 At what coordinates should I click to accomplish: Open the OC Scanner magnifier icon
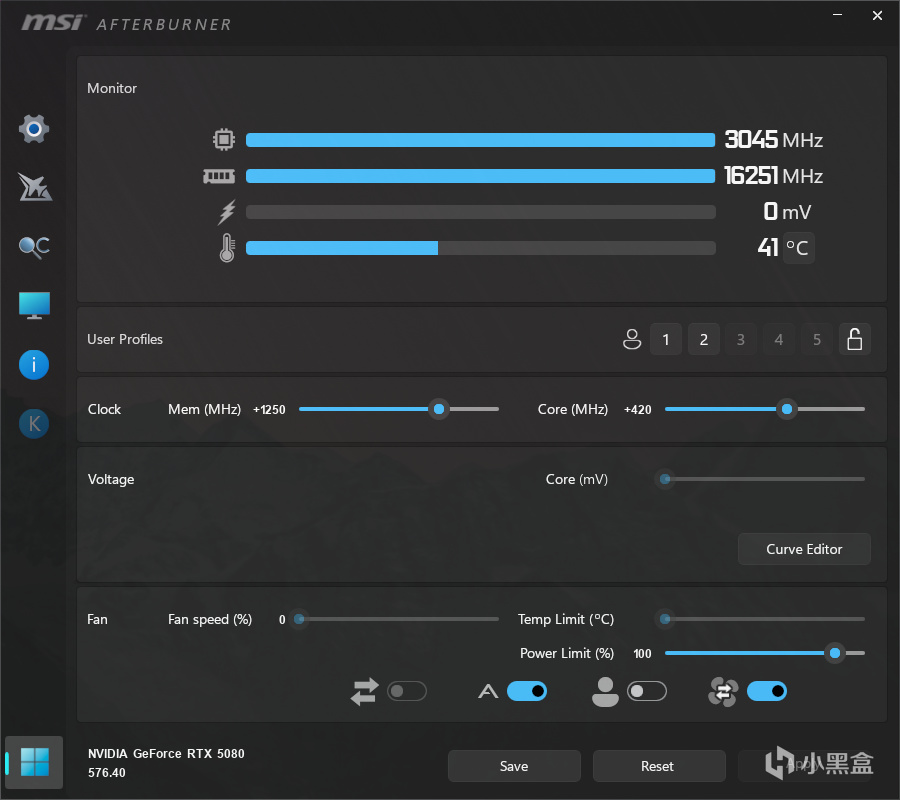click(34, 246)
